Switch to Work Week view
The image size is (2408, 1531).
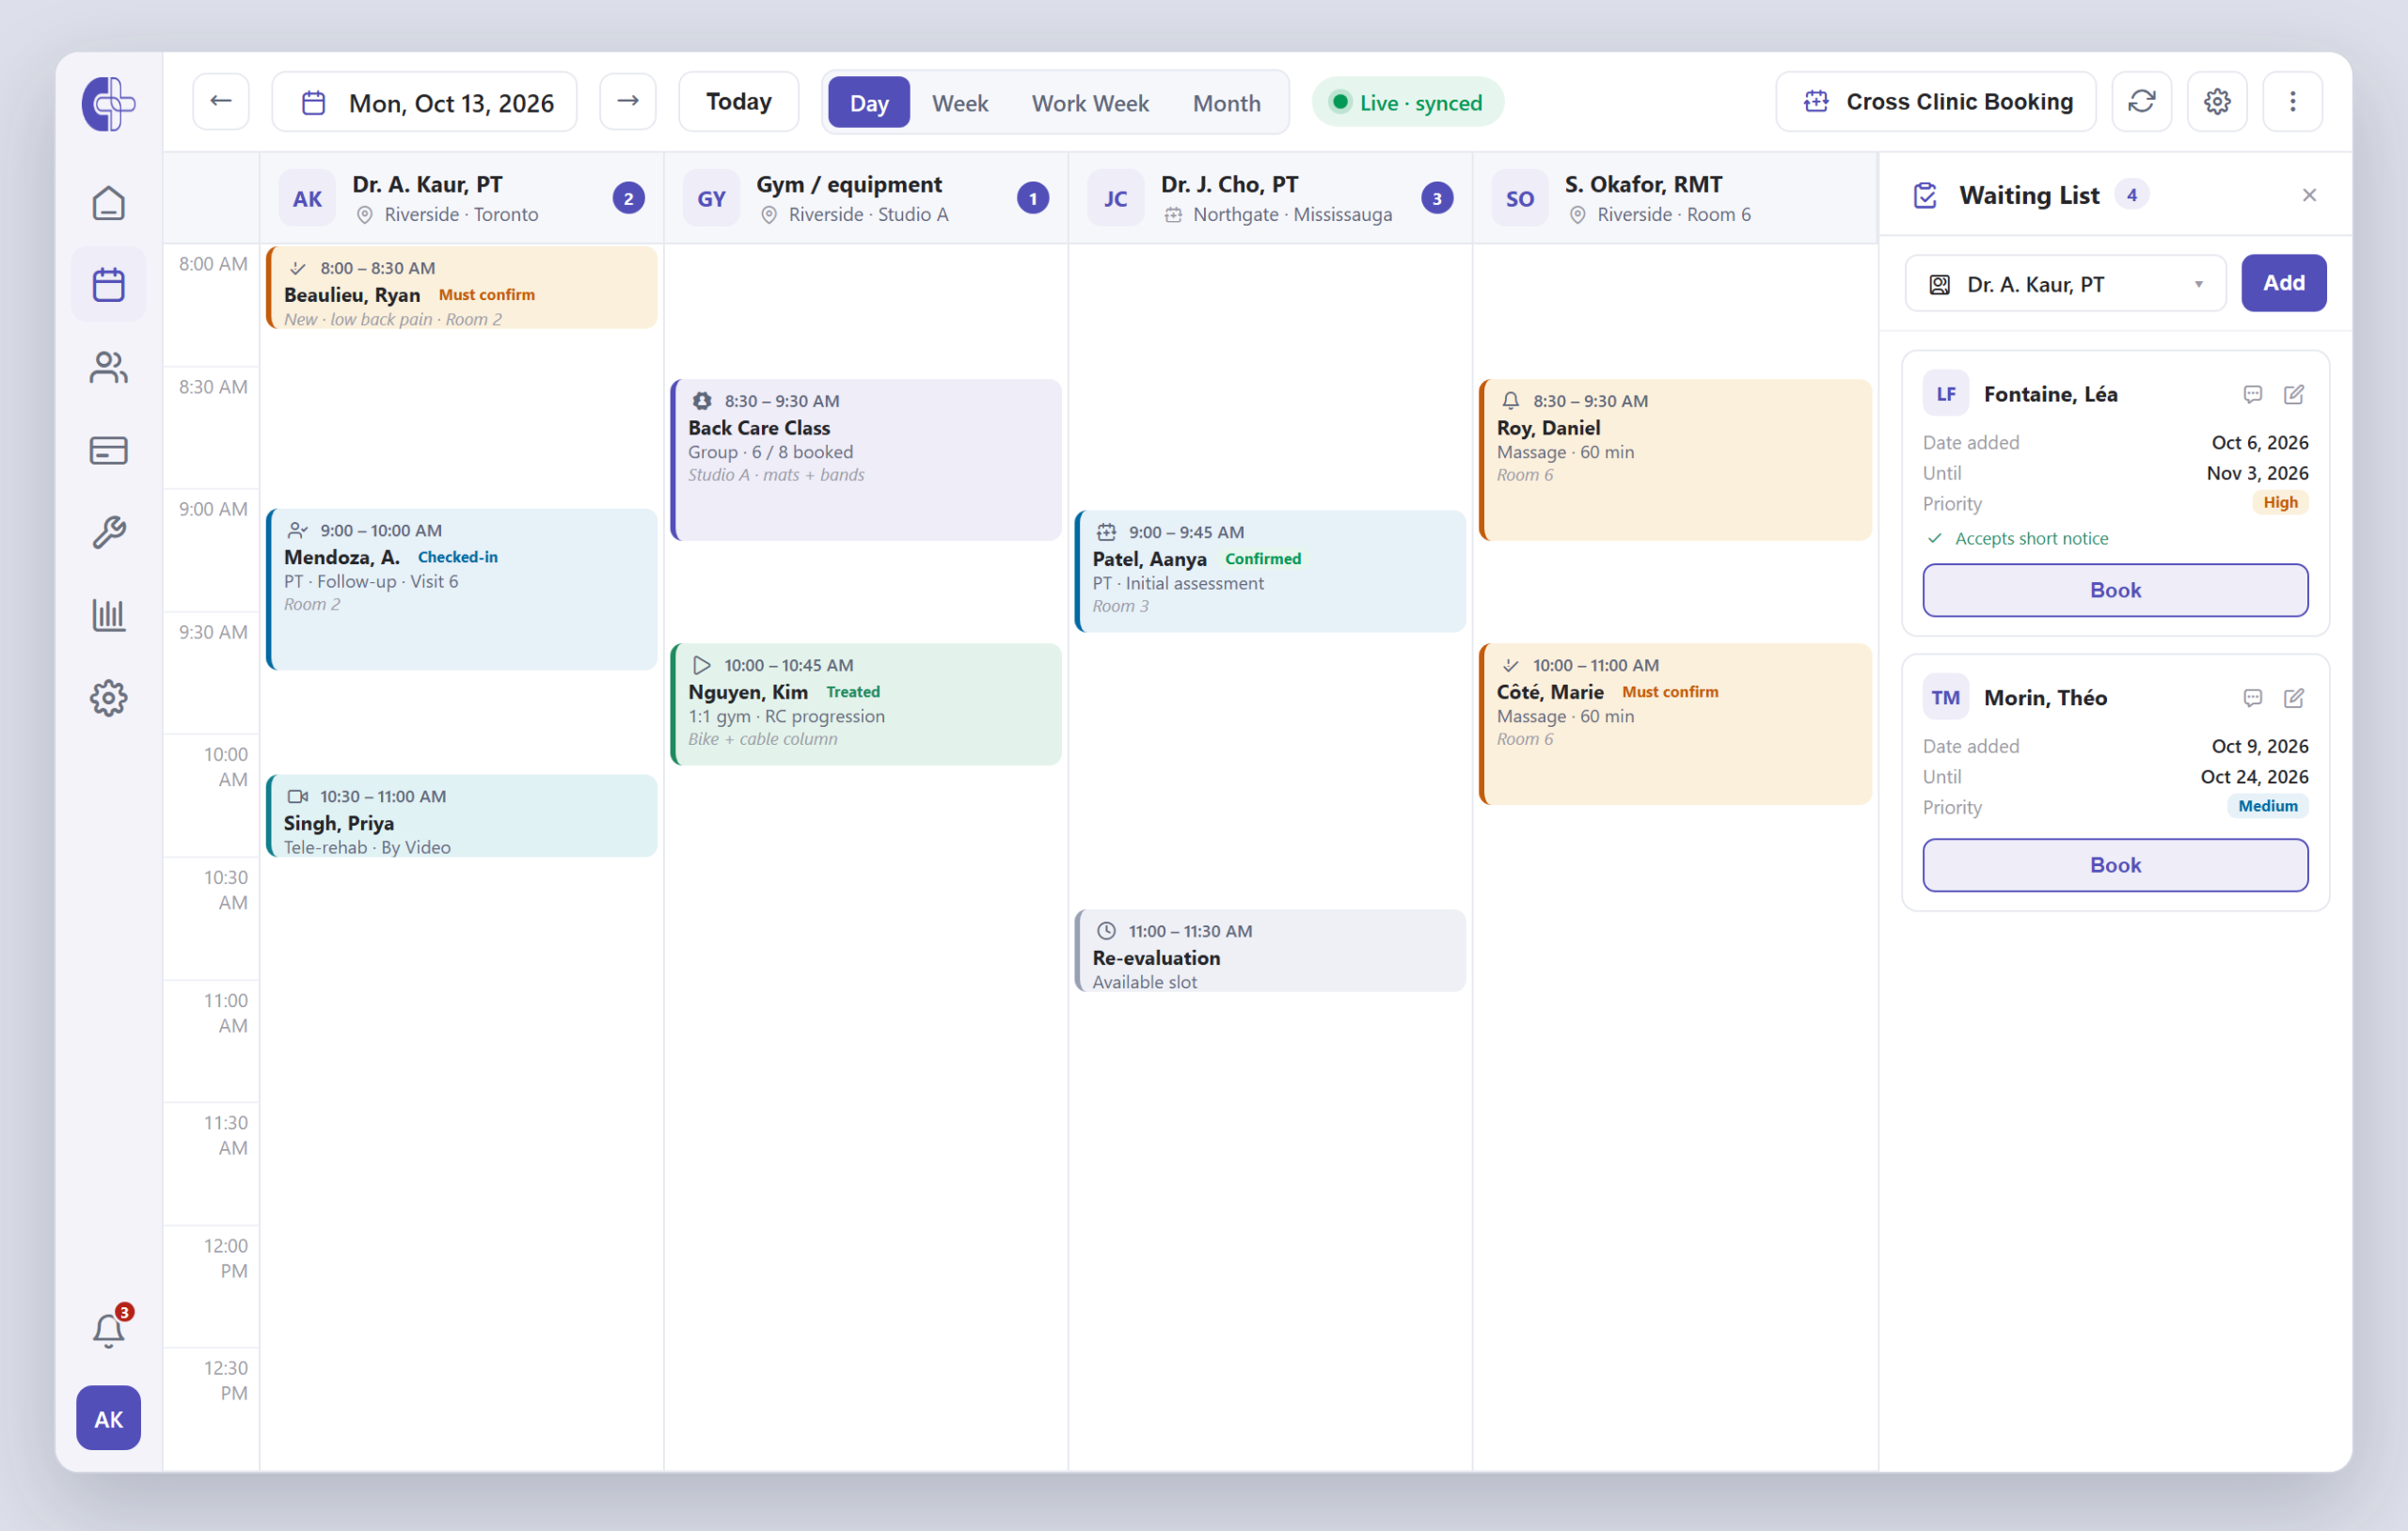[x=1090, y=103]
